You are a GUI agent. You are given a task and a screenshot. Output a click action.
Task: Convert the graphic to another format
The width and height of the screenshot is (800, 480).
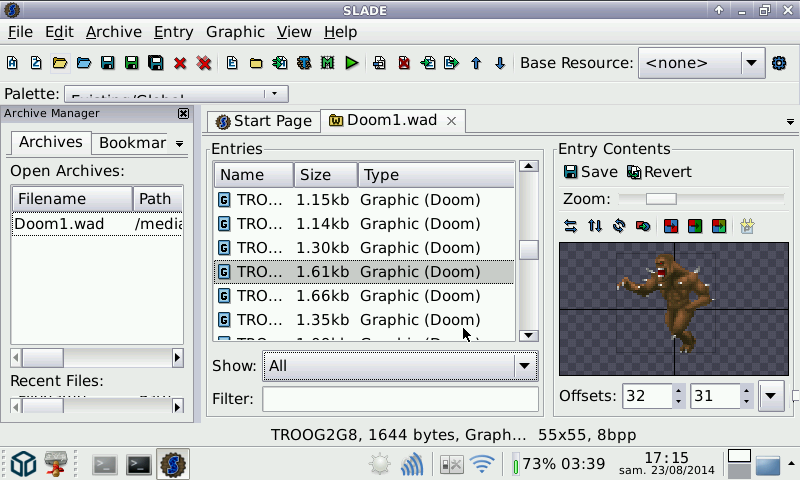[x=643, y=225]
